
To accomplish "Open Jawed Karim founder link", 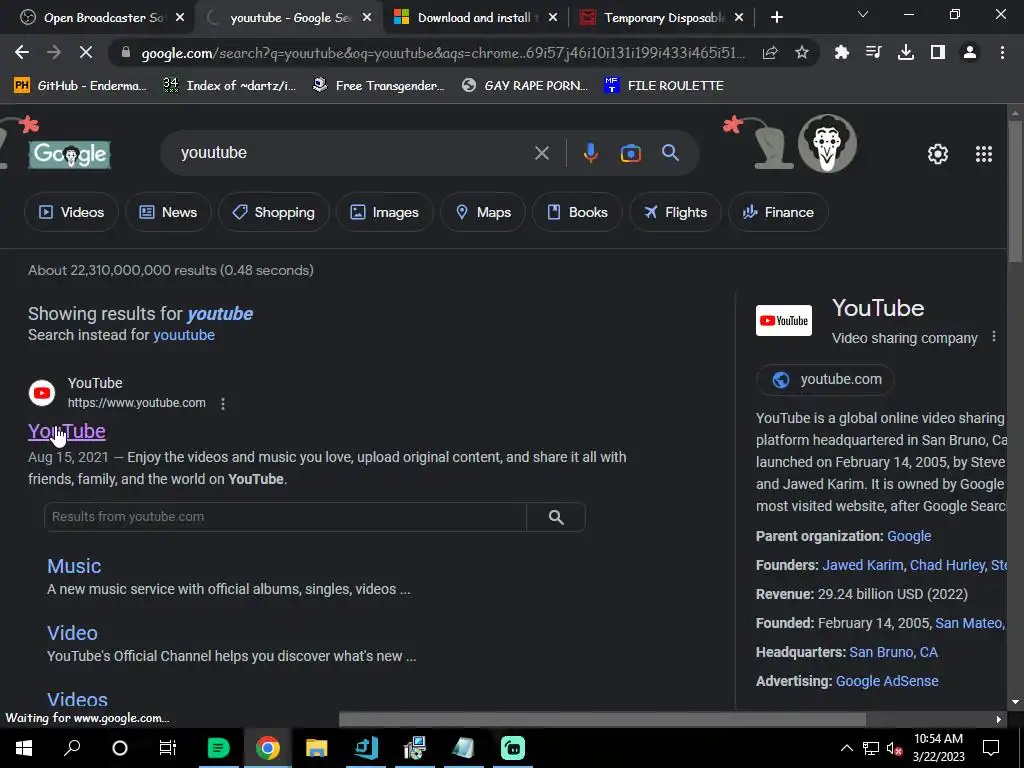I will click(862, 566).
